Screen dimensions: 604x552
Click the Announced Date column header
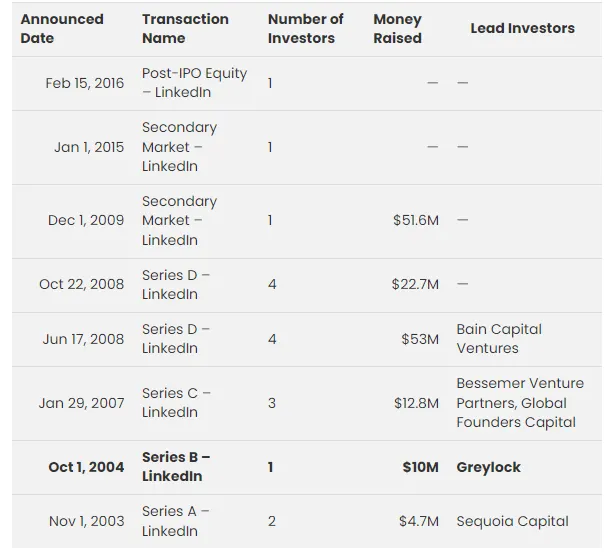62,28
